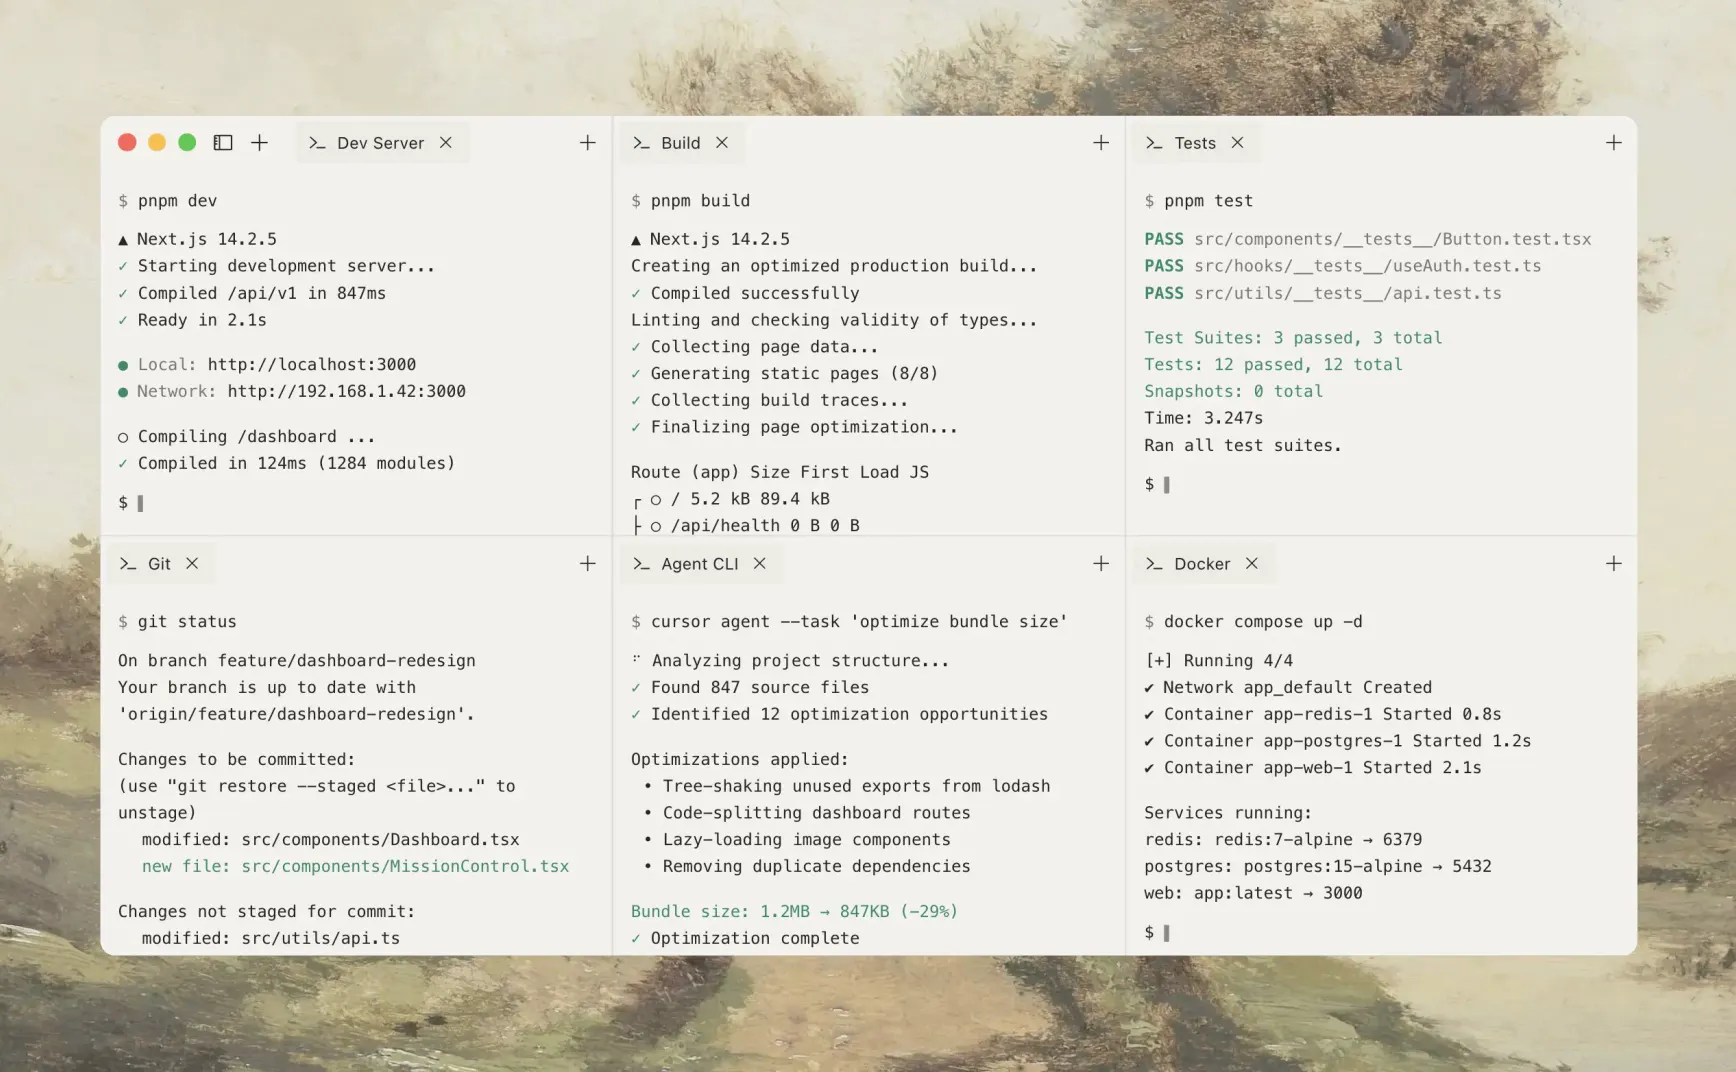Close the Build terminal tab
Image resolution: width=1736 pixels, height=1072 pixels.
tap(722, 143)
